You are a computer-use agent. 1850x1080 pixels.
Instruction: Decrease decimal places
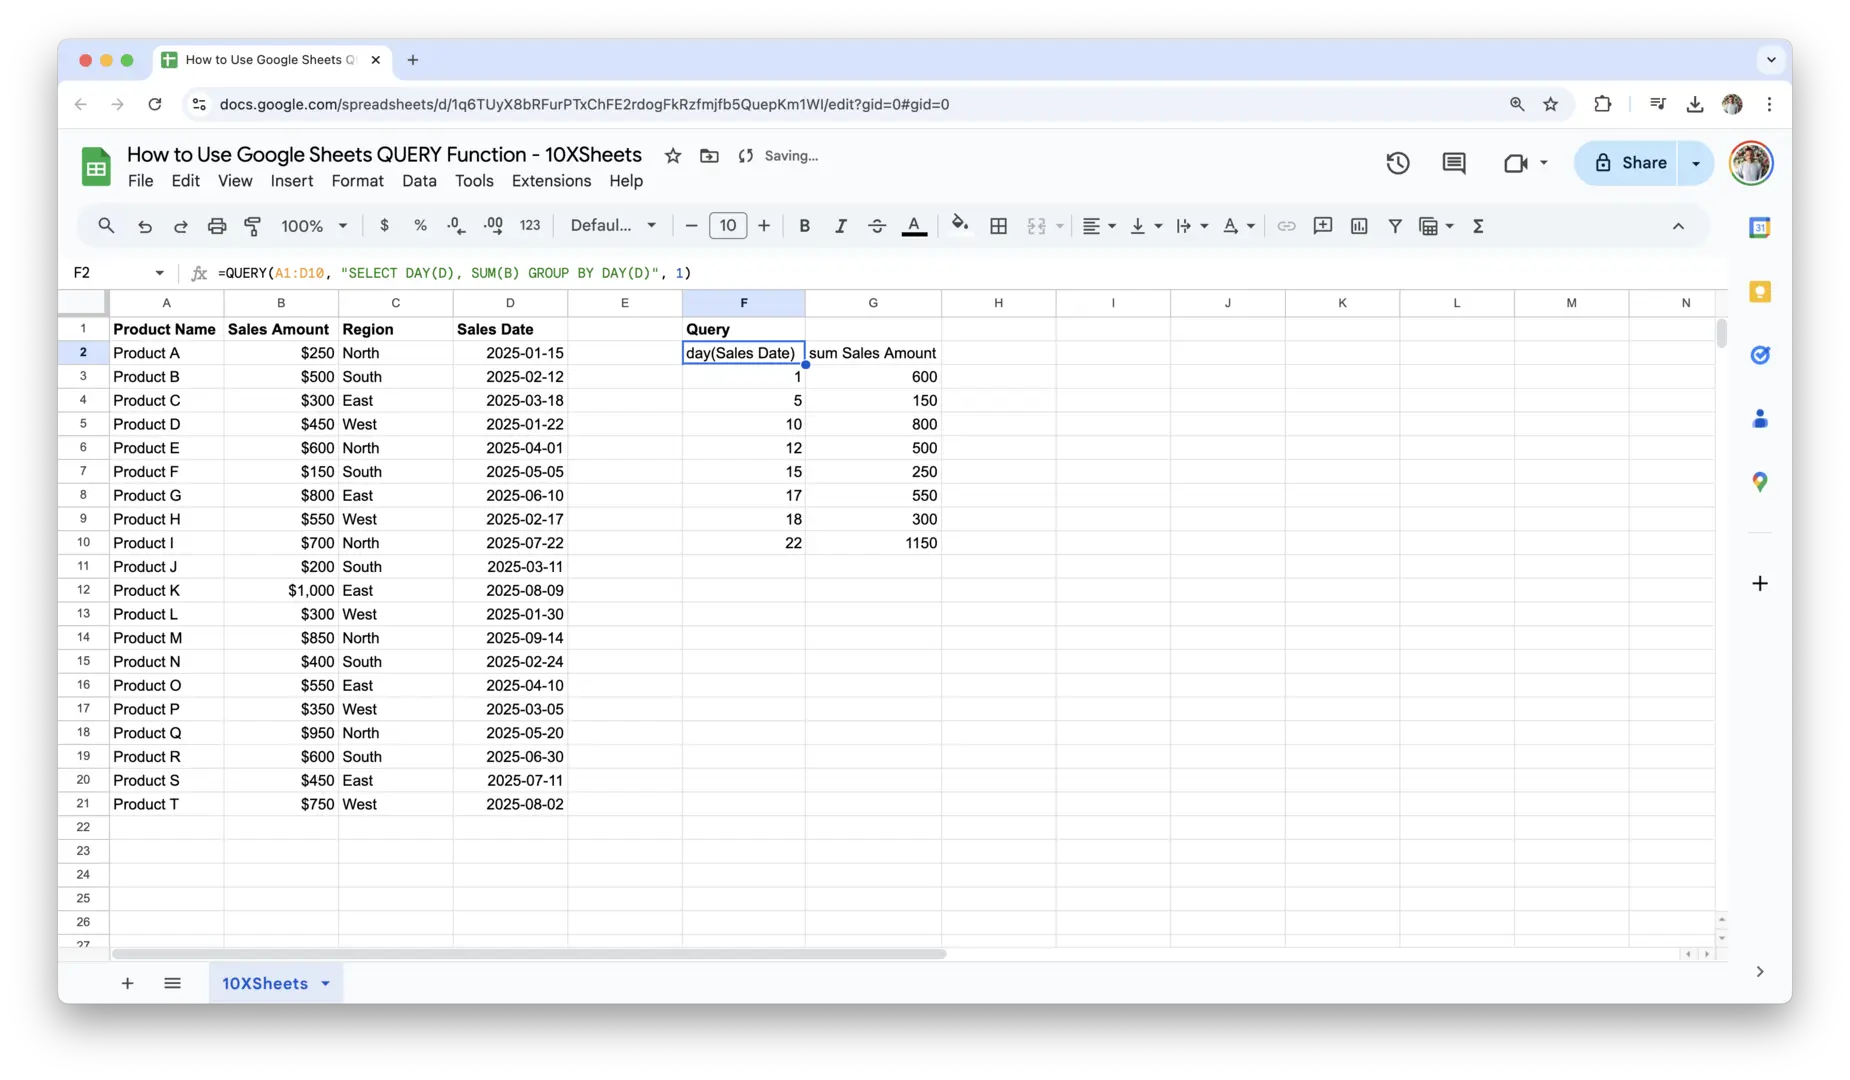[x=456, y=226]
